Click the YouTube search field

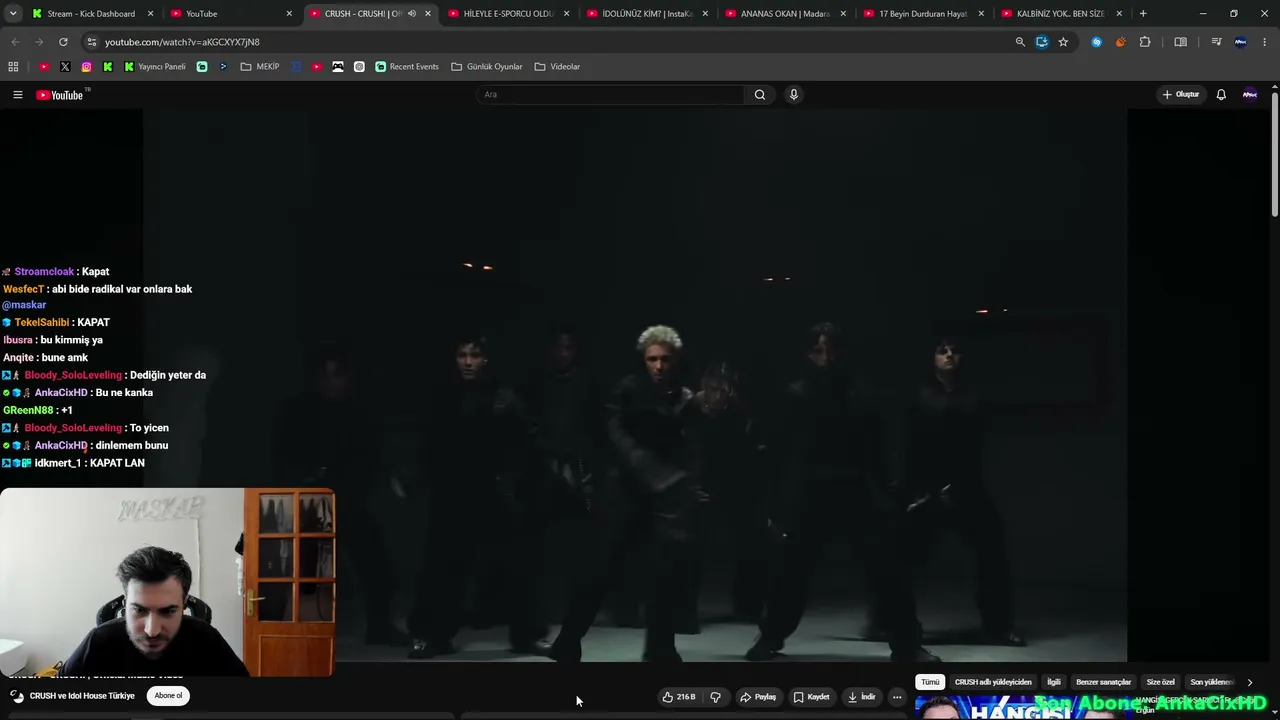pyautogui.click(x=610, y=95)
